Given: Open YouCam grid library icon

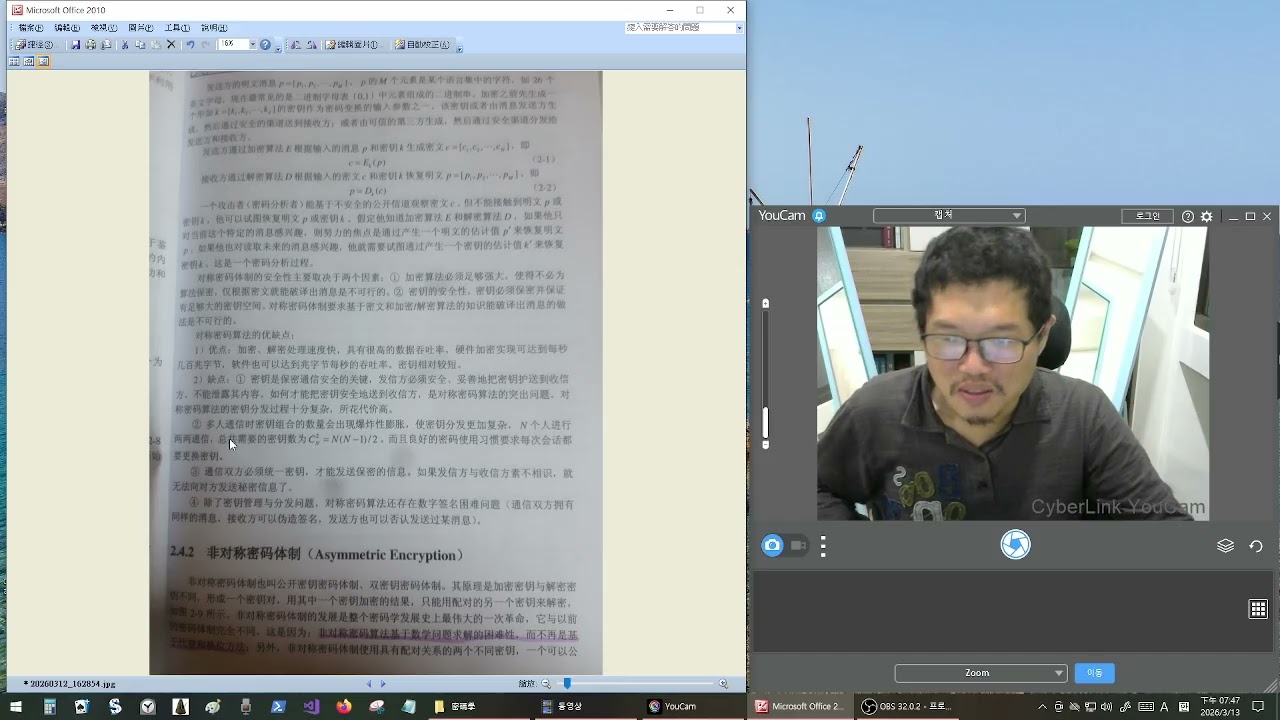Looking at the screenshot, I should point(1258,609).
